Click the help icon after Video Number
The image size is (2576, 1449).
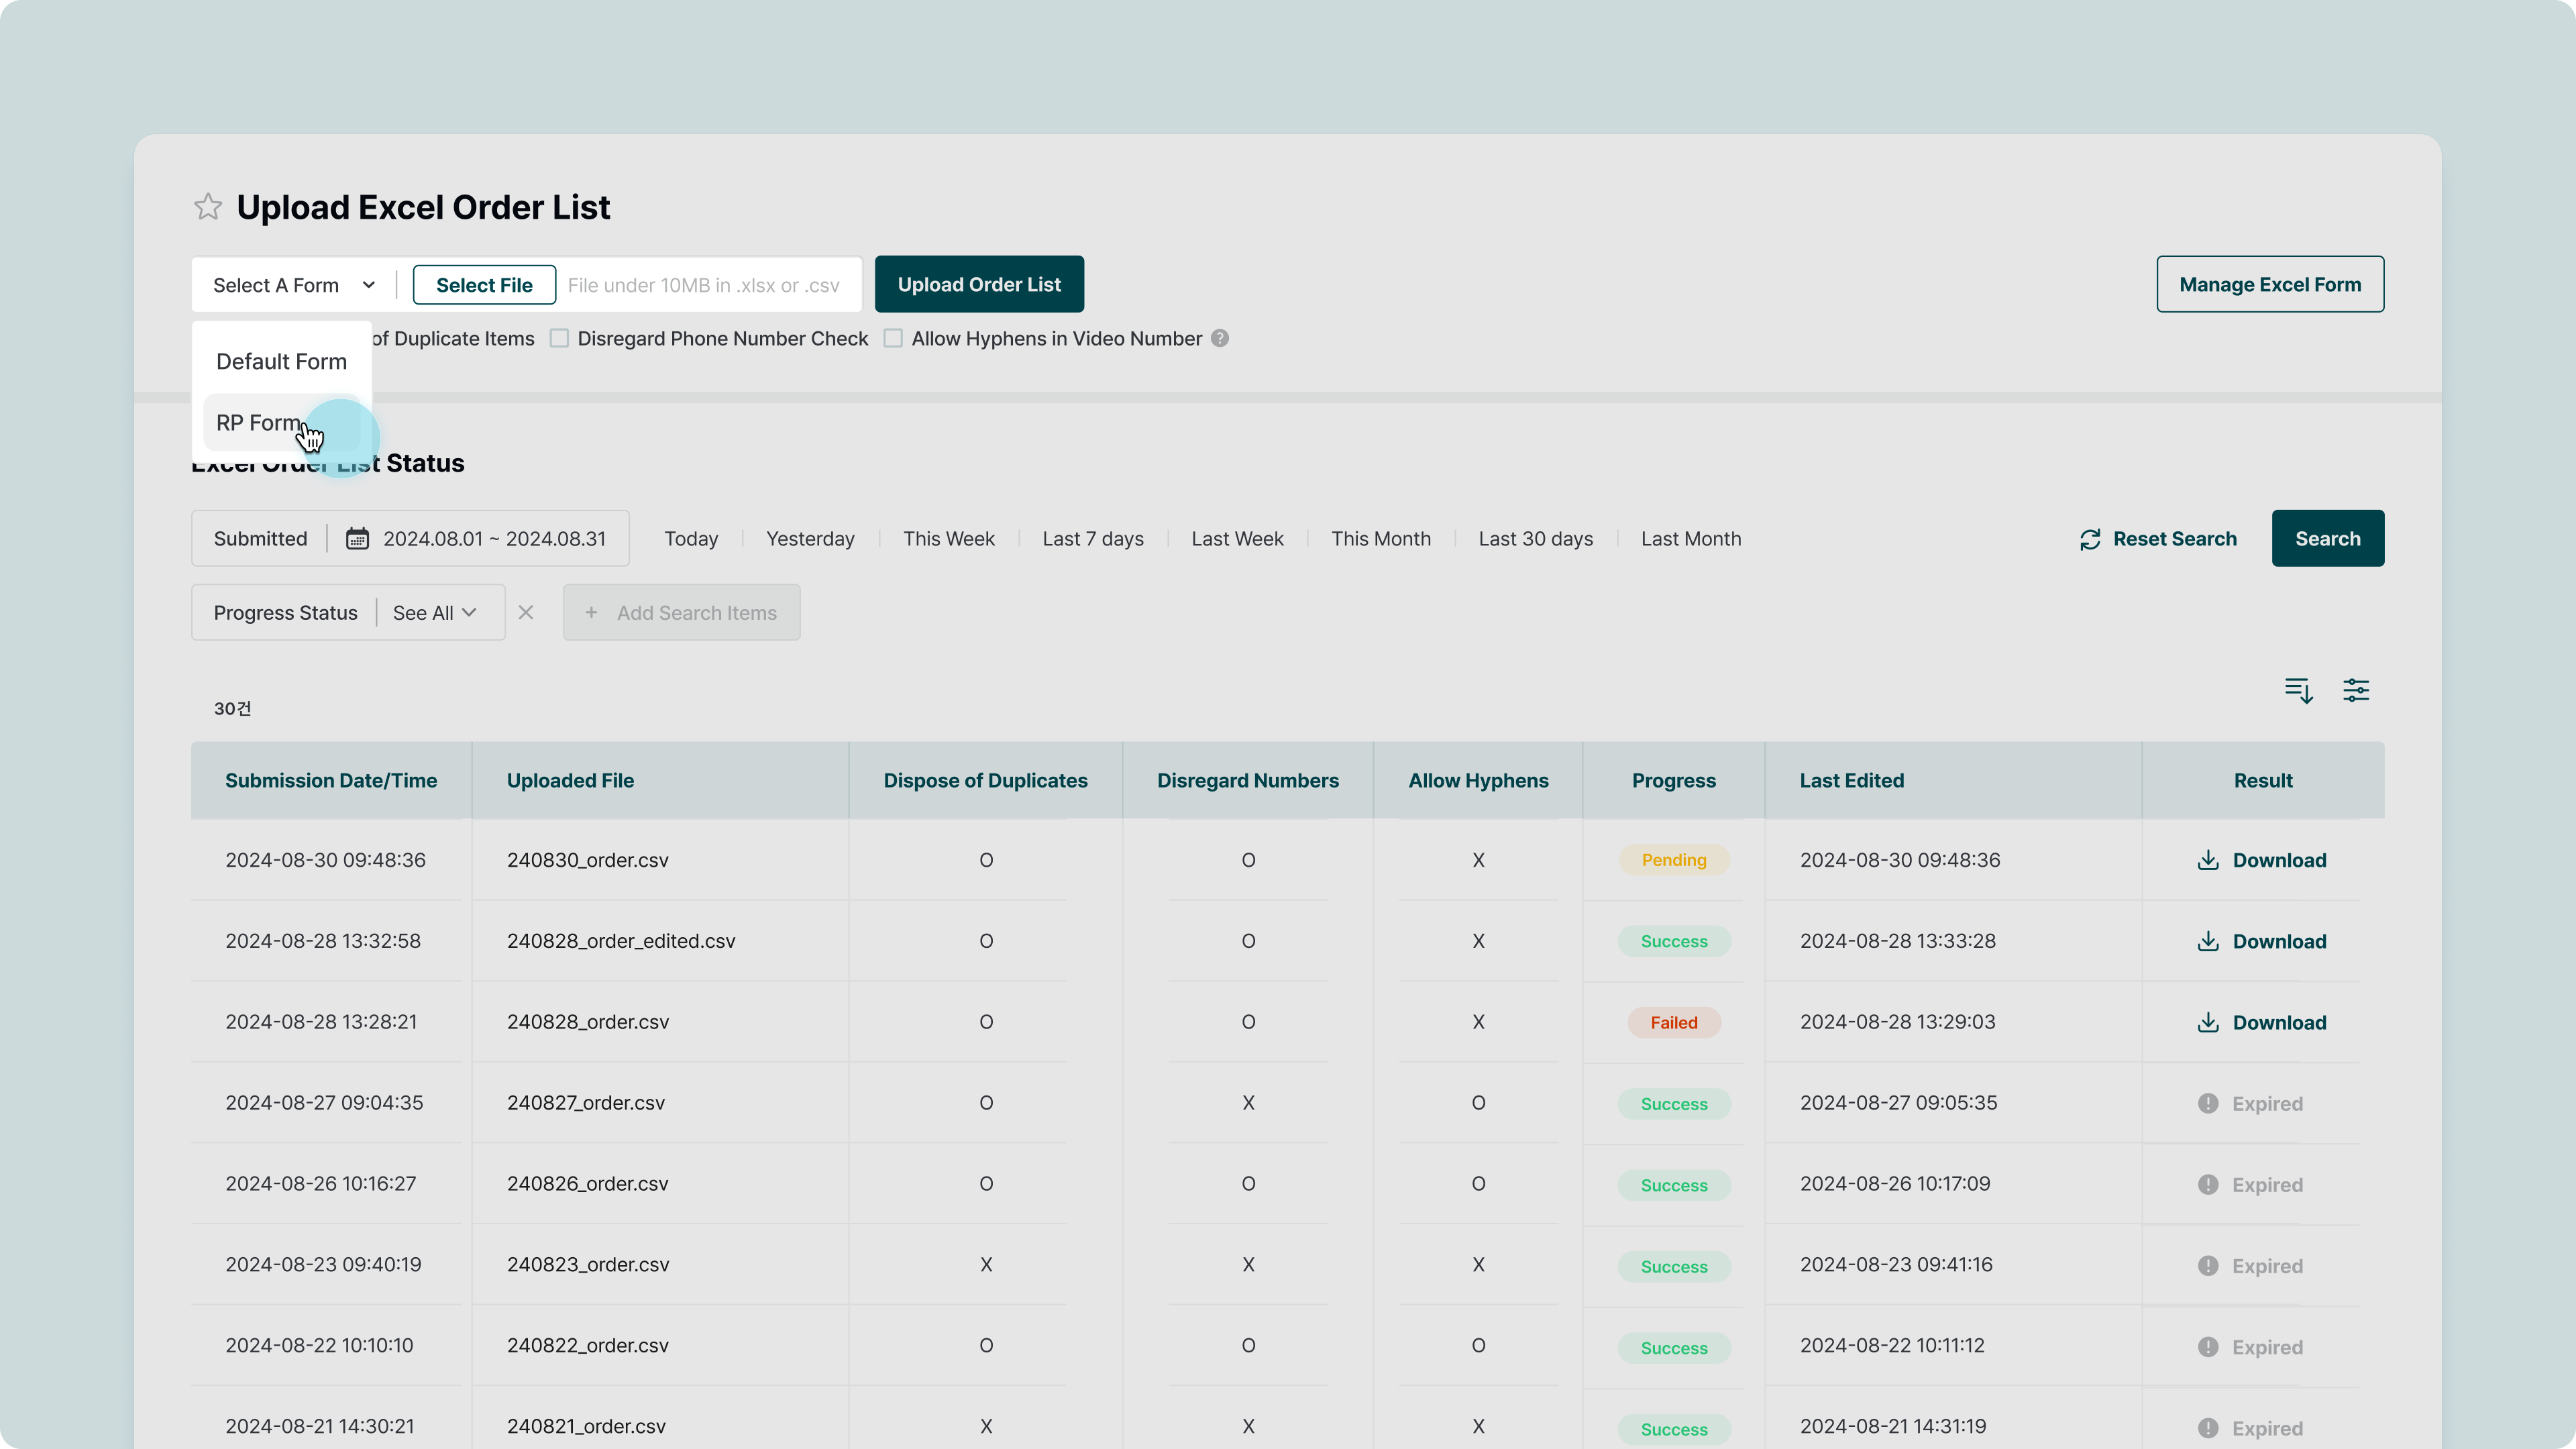(1220, 339)
